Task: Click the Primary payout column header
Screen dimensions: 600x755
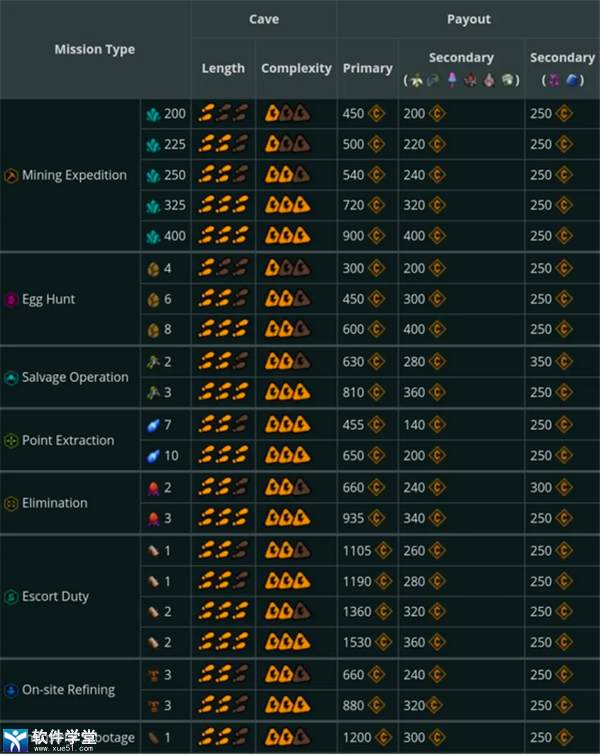Action: [367, 68]
